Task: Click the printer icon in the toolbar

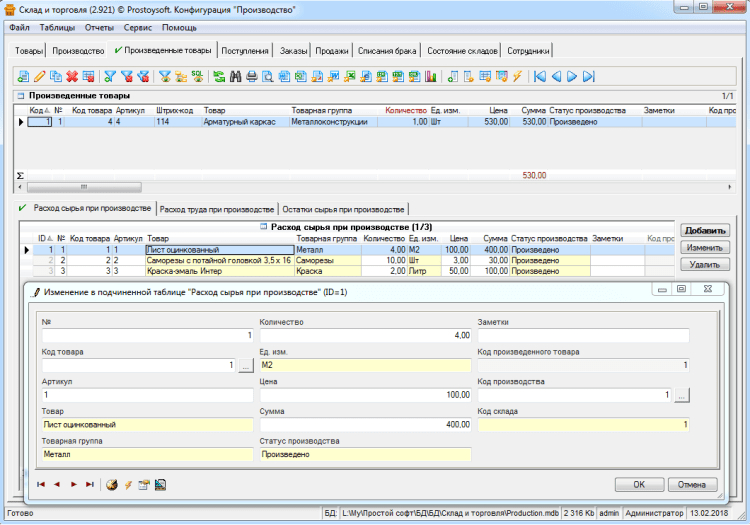Action: point(251,76)
